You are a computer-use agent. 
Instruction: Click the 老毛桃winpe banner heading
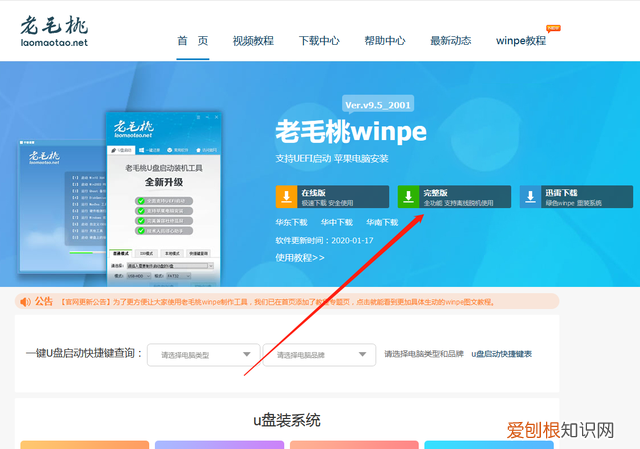click(x=351, y=131)
